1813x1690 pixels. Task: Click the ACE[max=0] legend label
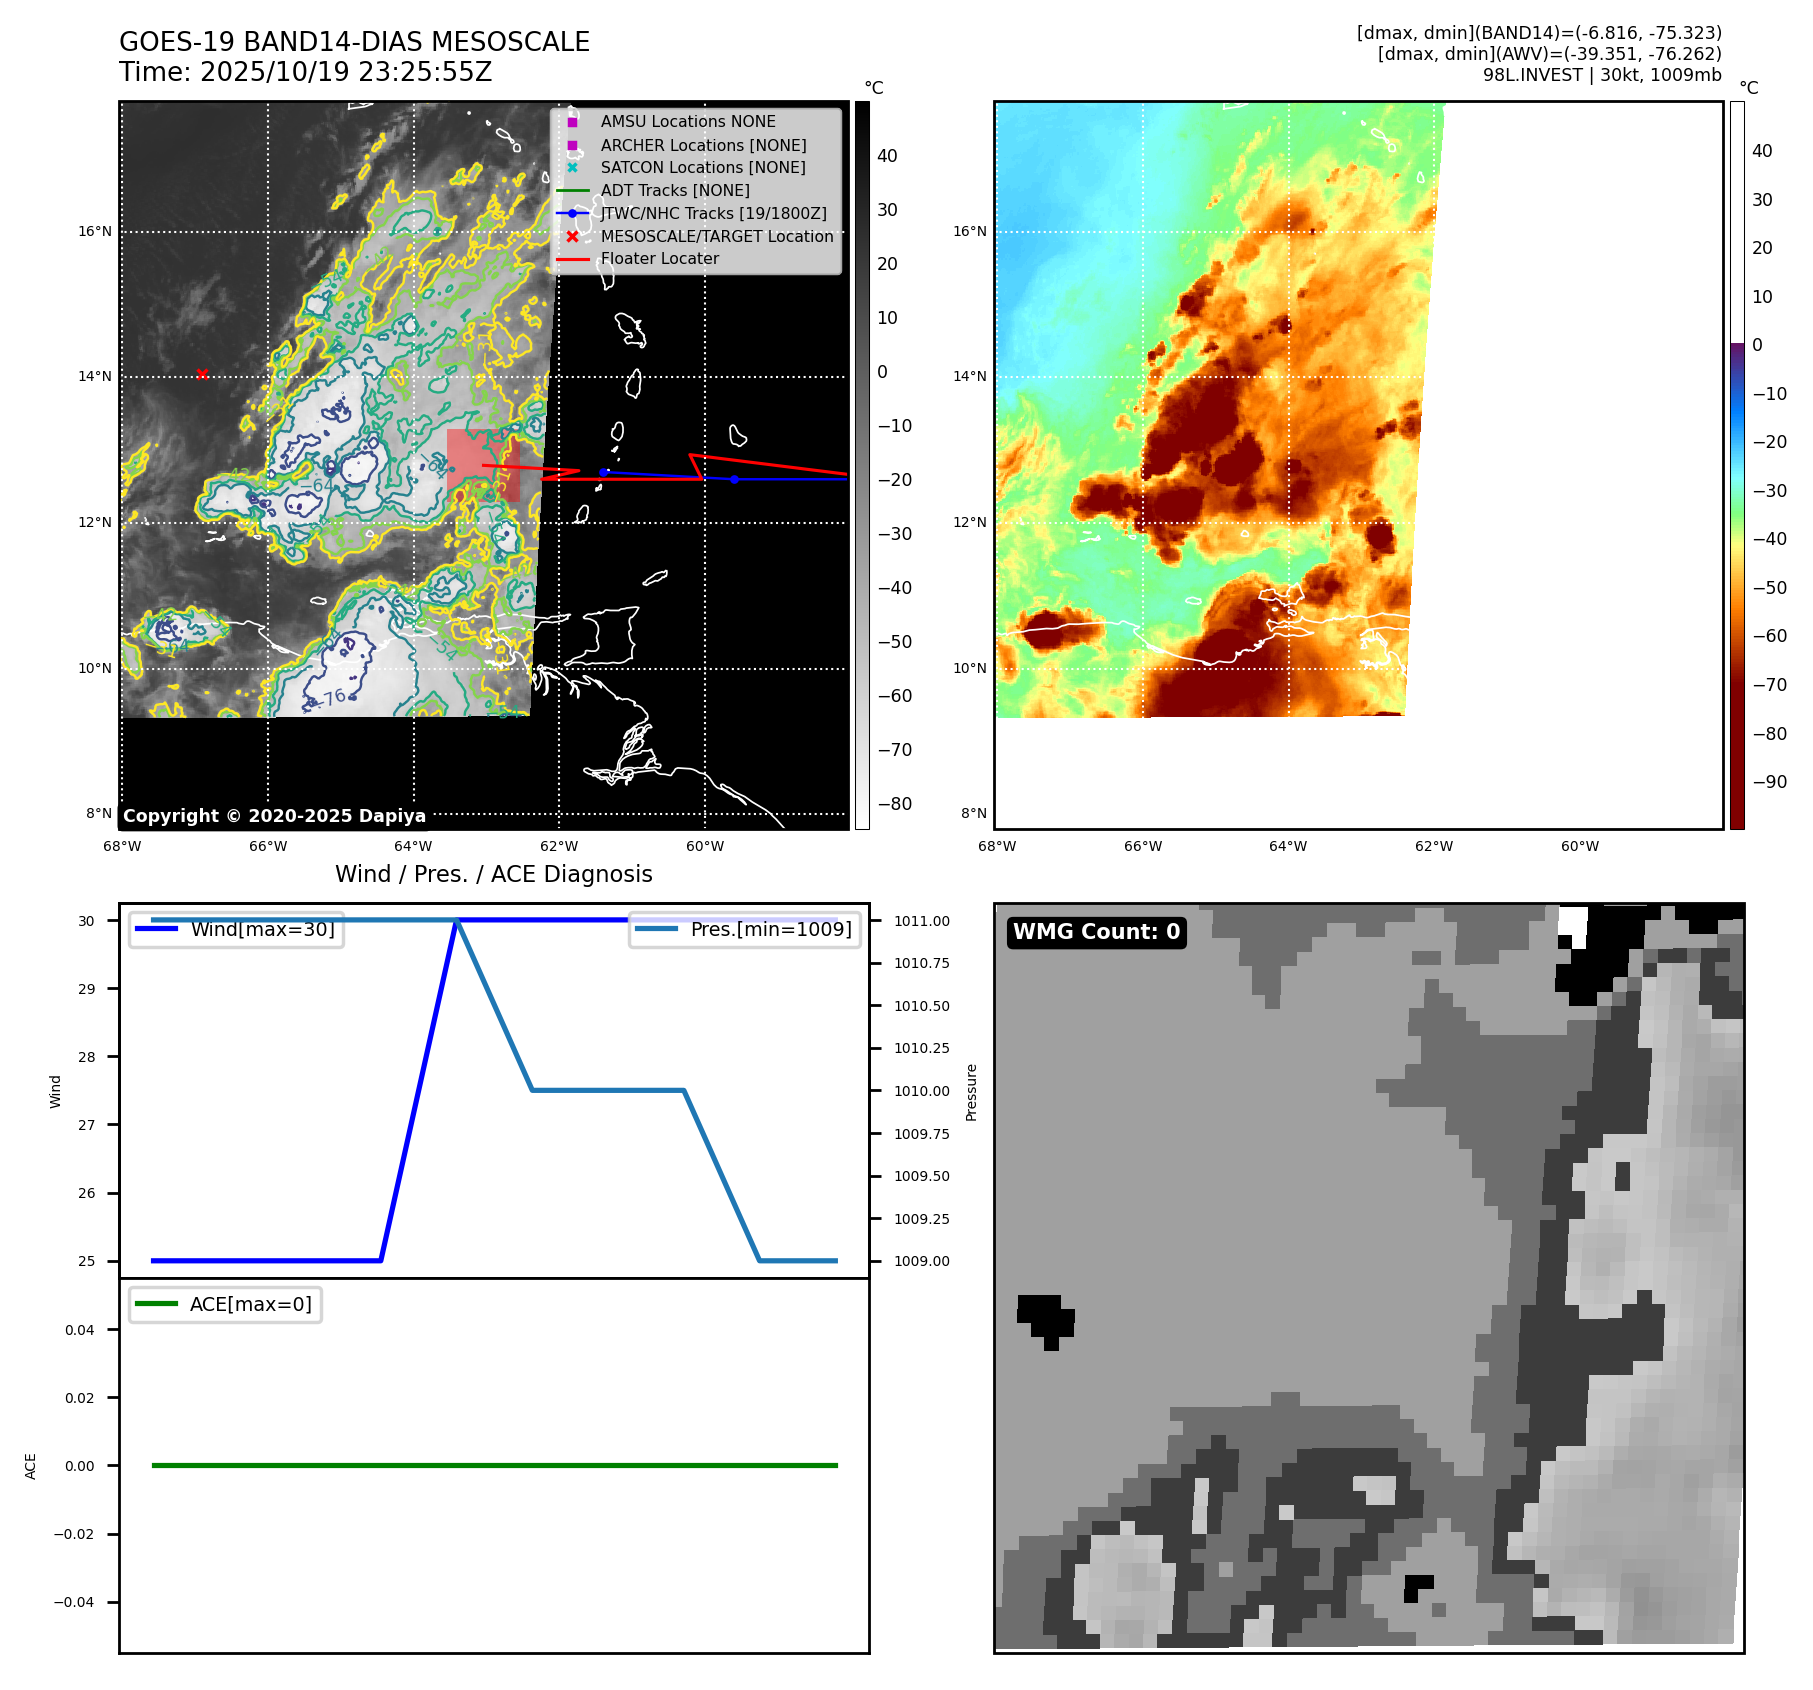click(250, 1305)
